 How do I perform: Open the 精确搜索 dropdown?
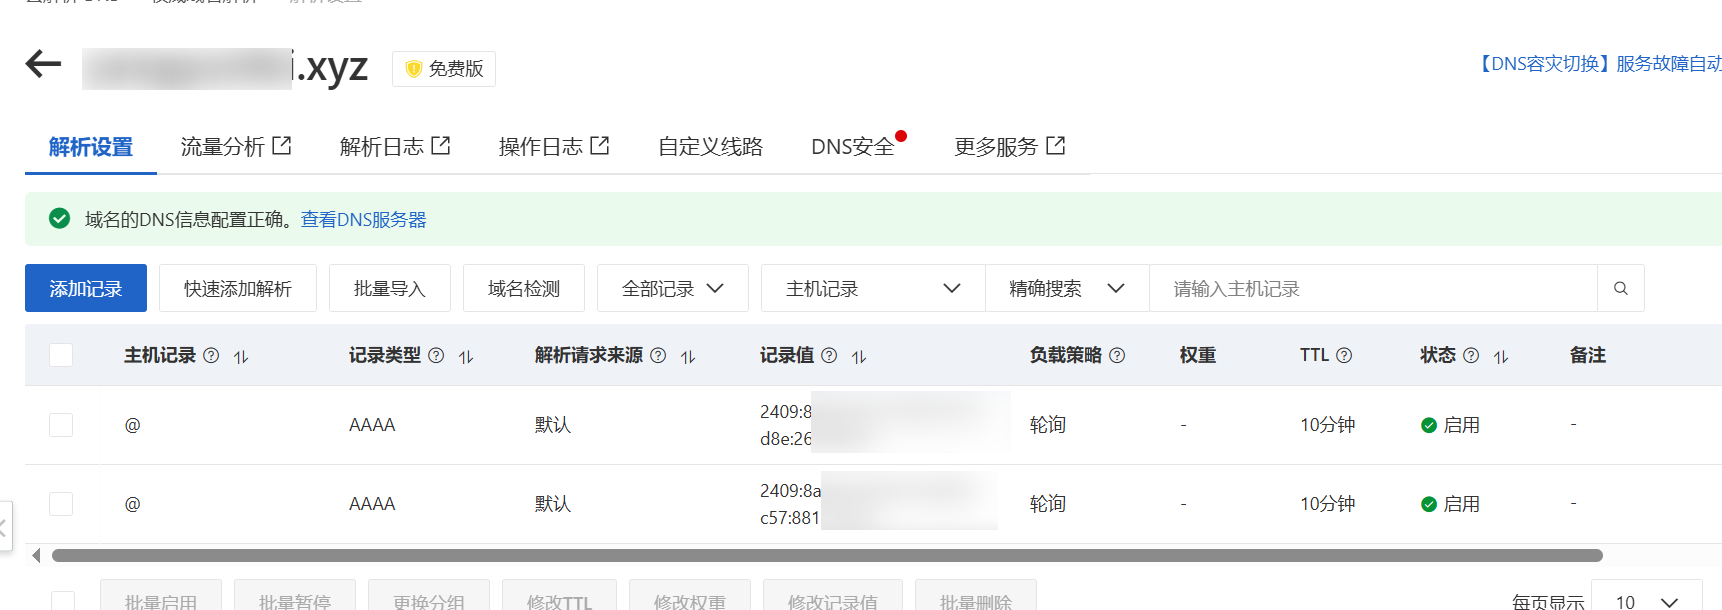[x=1066, y=289]
